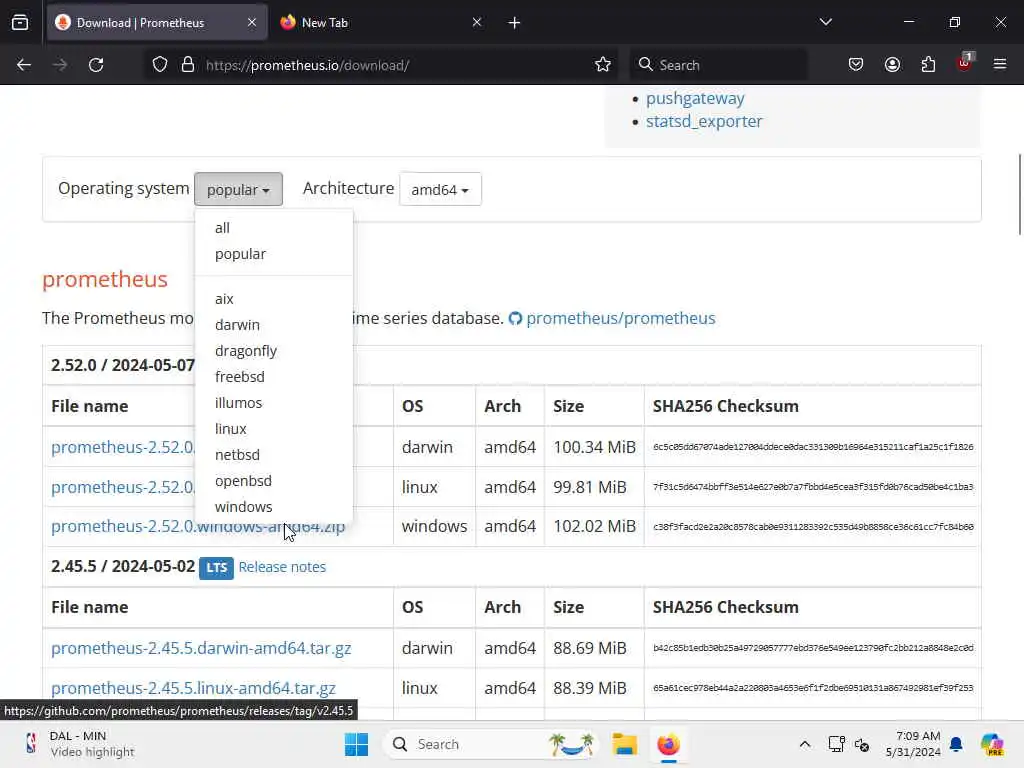Screen dimensions: 1024x768
Task: Open the tracking protection shield icon
Action: click(160, 65)
